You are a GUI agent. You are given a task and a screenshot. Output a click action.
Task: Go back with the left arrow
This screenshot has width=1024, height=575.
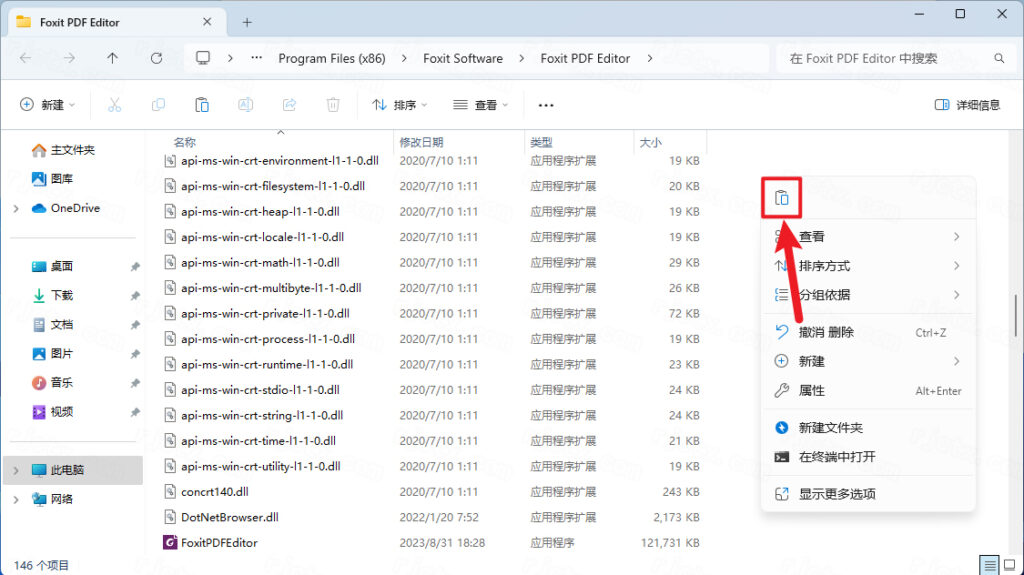click(25, 58)
